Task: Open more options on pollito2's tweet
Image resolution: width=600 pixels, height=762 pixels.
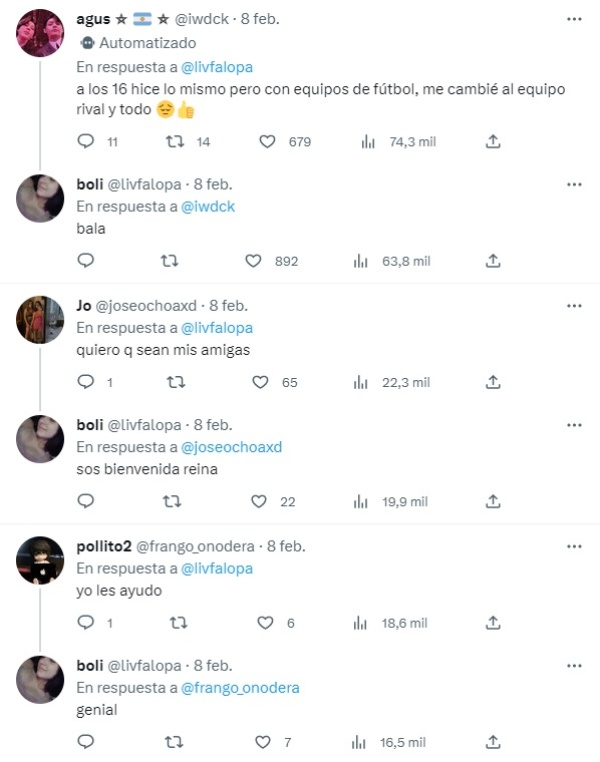Action: [574, 546]
